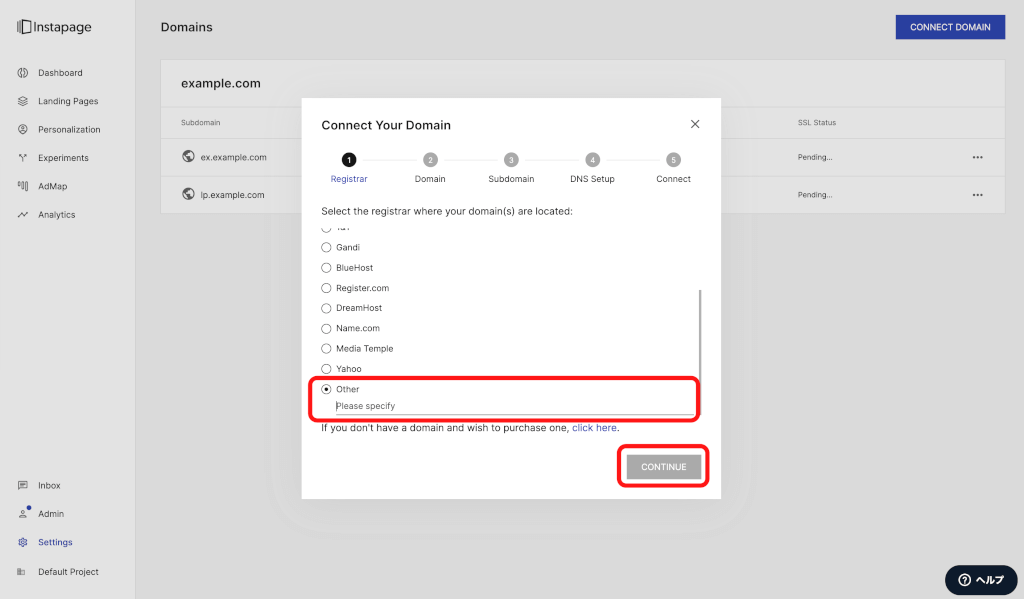The height and width of the screenshot is (599, 1024).
Task: Click the AdMap sidebar icon
Action: pos(22,186)
